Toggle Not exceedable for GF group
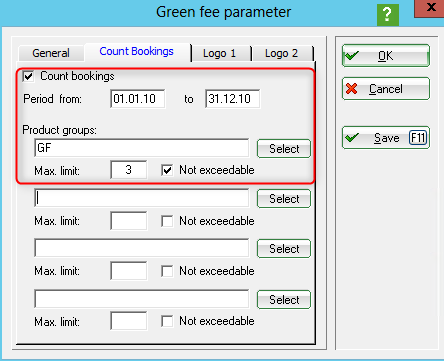The height and width of the screenshot is (361, 444). click(x=167, y=170)
